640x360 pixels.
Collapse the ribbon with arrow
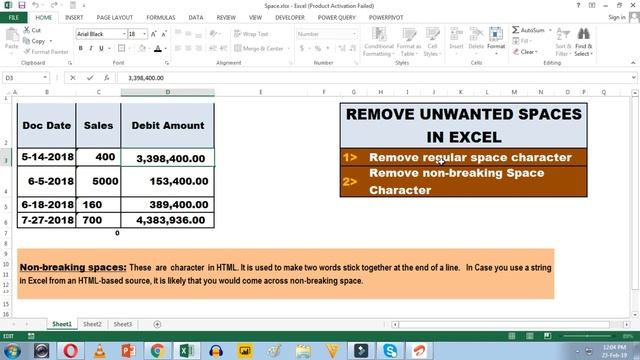633,63
